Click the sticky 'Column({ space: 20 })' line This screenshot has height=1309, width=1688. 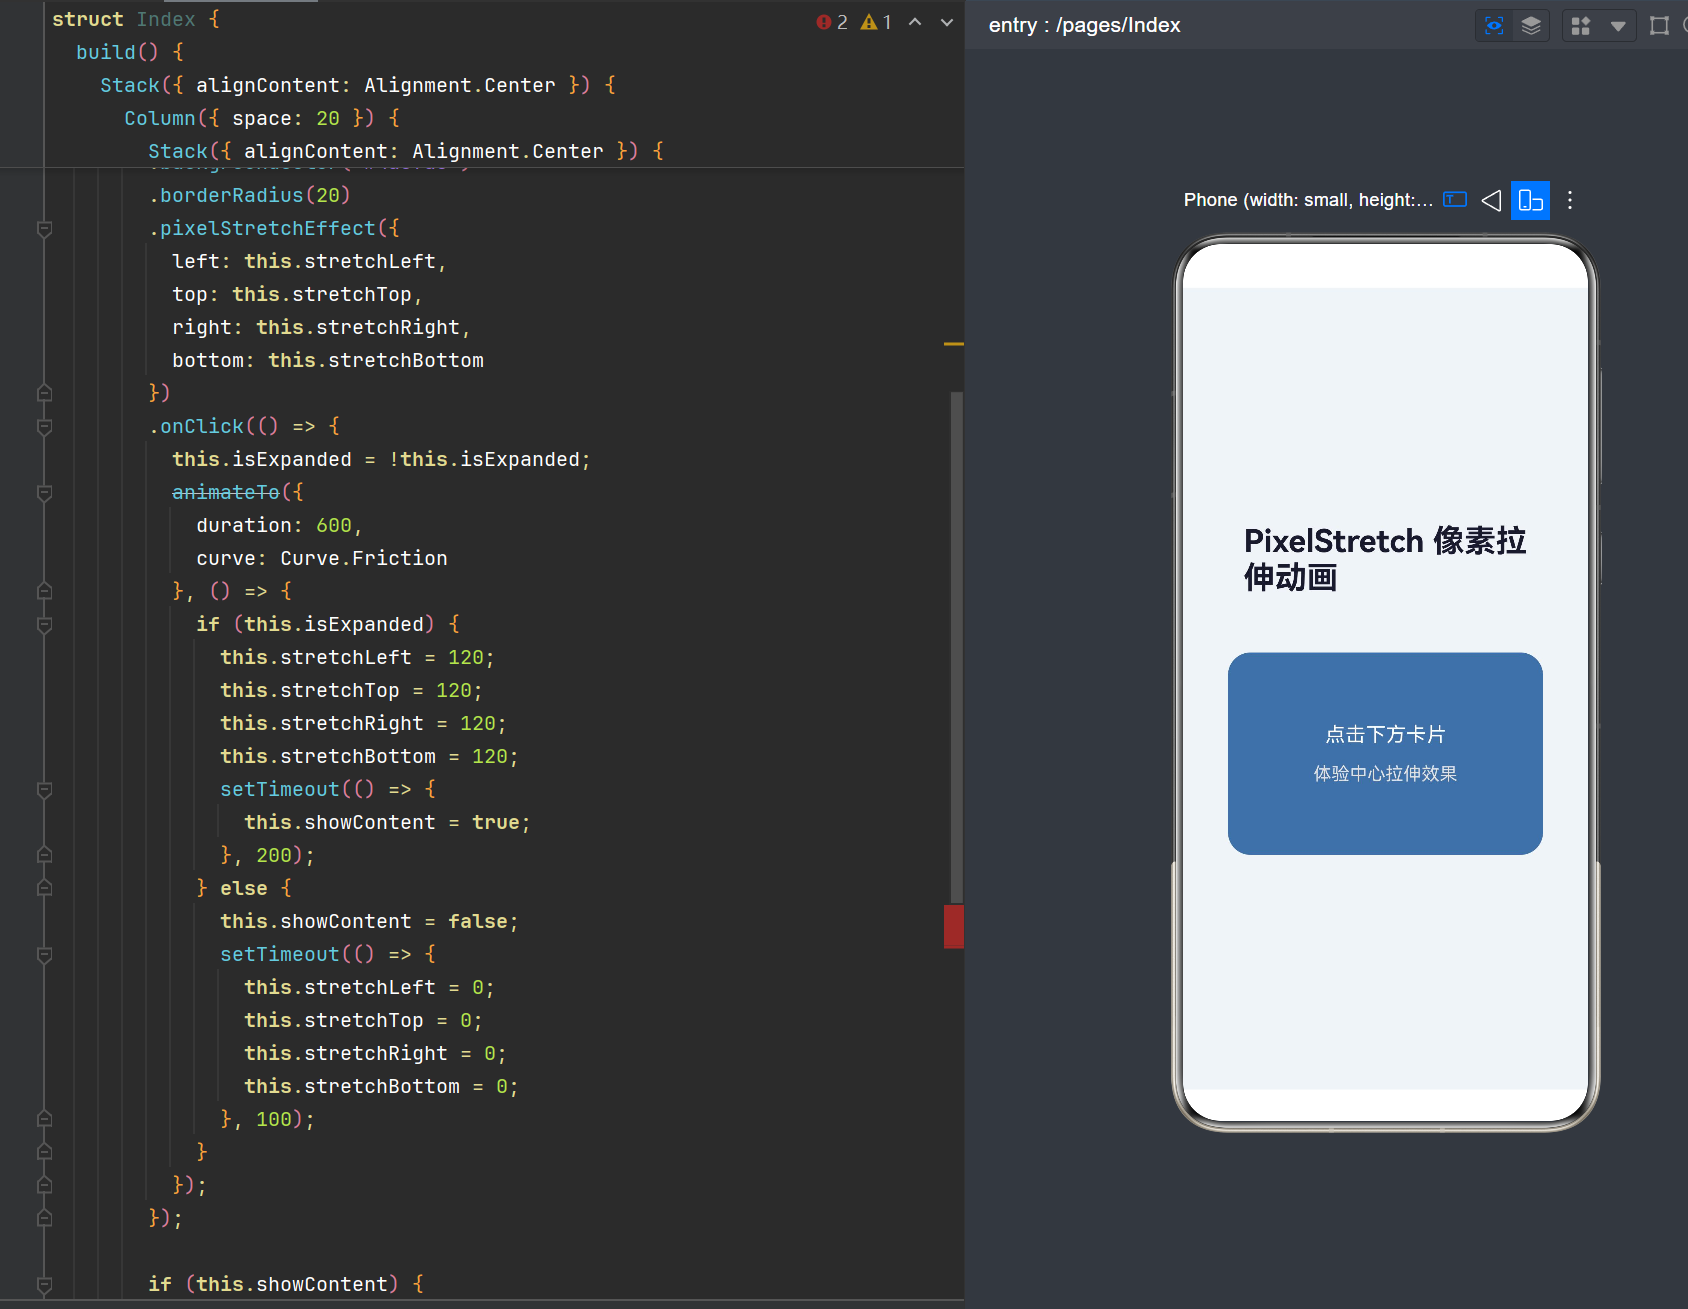262,118
